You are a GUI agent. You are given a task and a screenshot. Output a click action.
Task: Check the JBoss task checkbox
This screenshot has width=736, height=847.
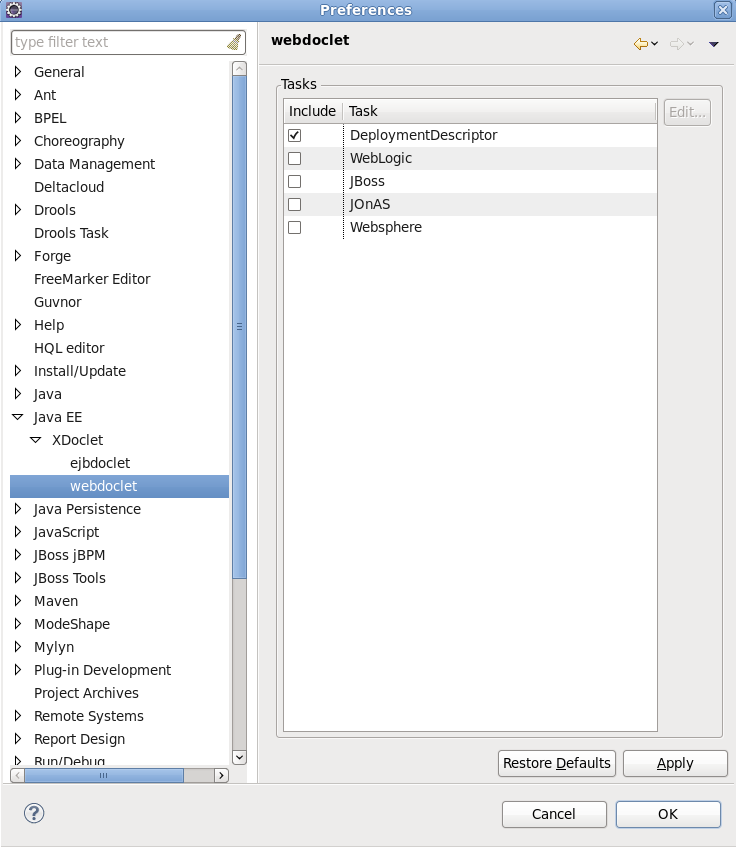point(295,181)
